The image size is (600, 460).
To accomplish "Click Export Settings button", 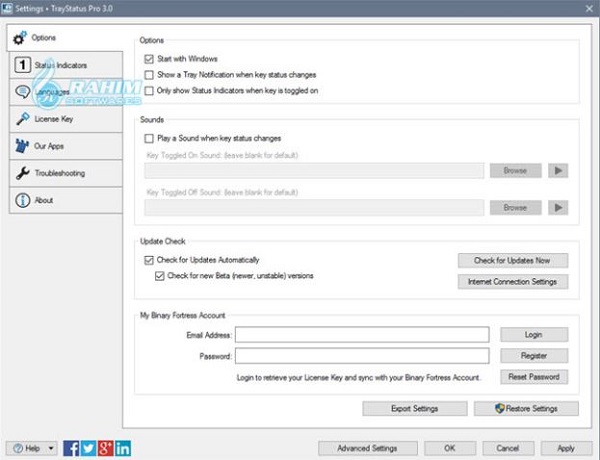I will coord(415,408).
